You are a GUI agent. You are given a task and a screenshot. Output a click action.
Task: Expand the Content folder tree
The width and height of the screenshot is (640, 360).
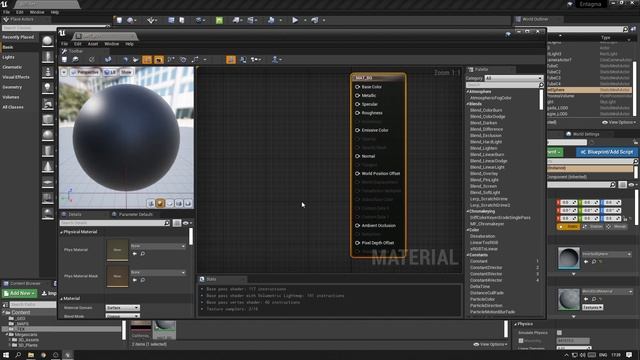pyautogui.click(x=4, y=313)
